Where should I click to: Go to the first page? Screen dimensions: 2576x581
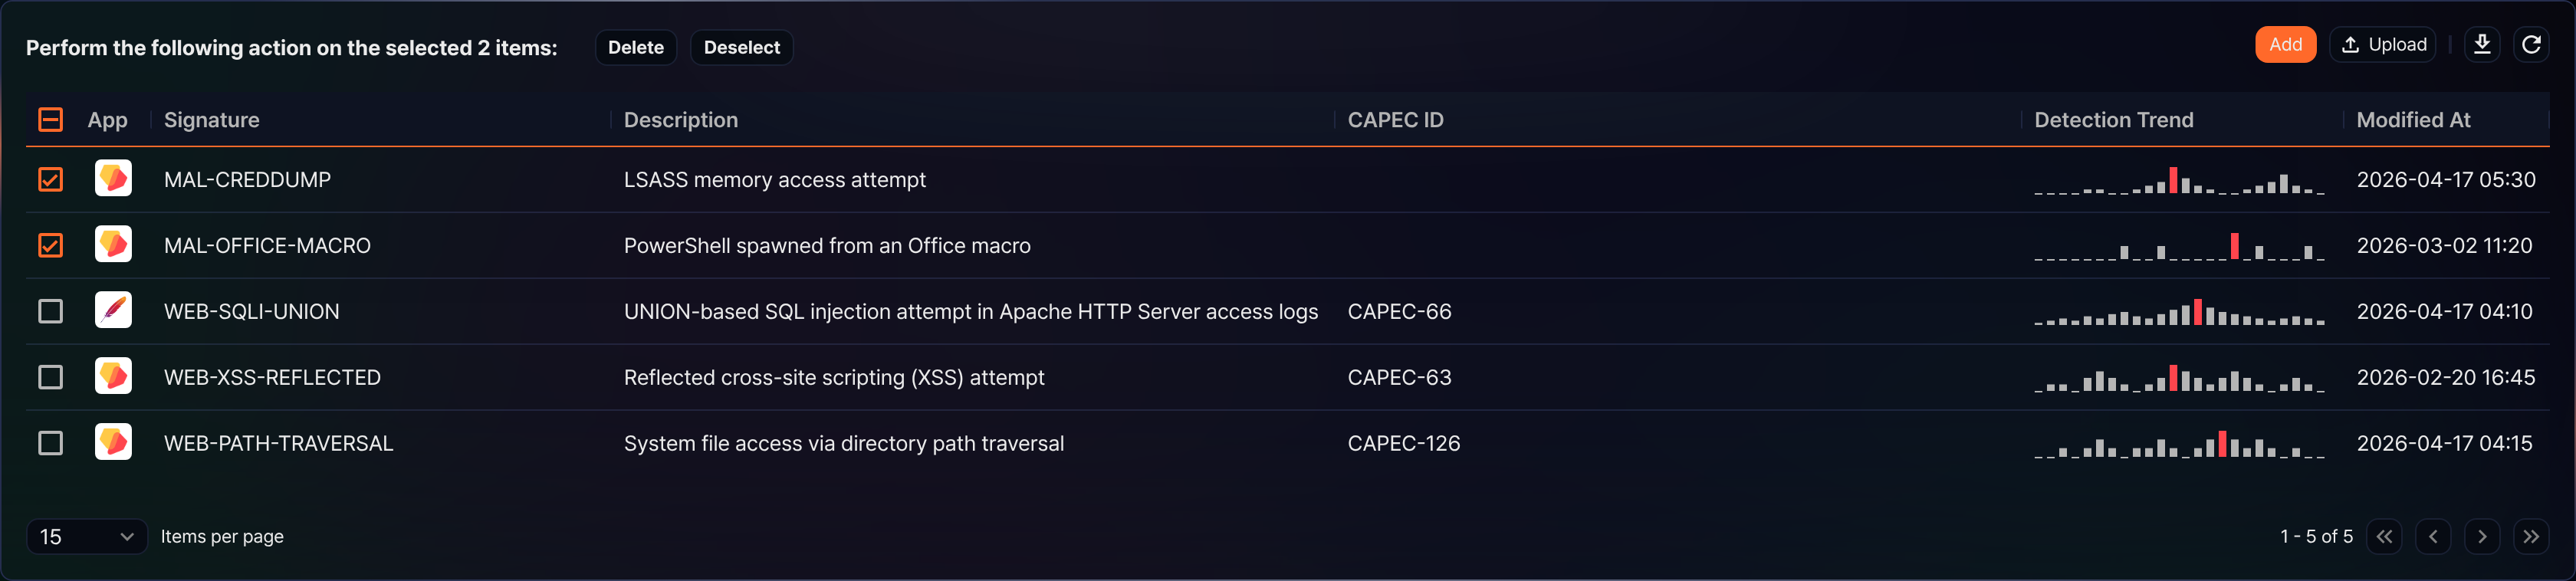coord(2384,537)
